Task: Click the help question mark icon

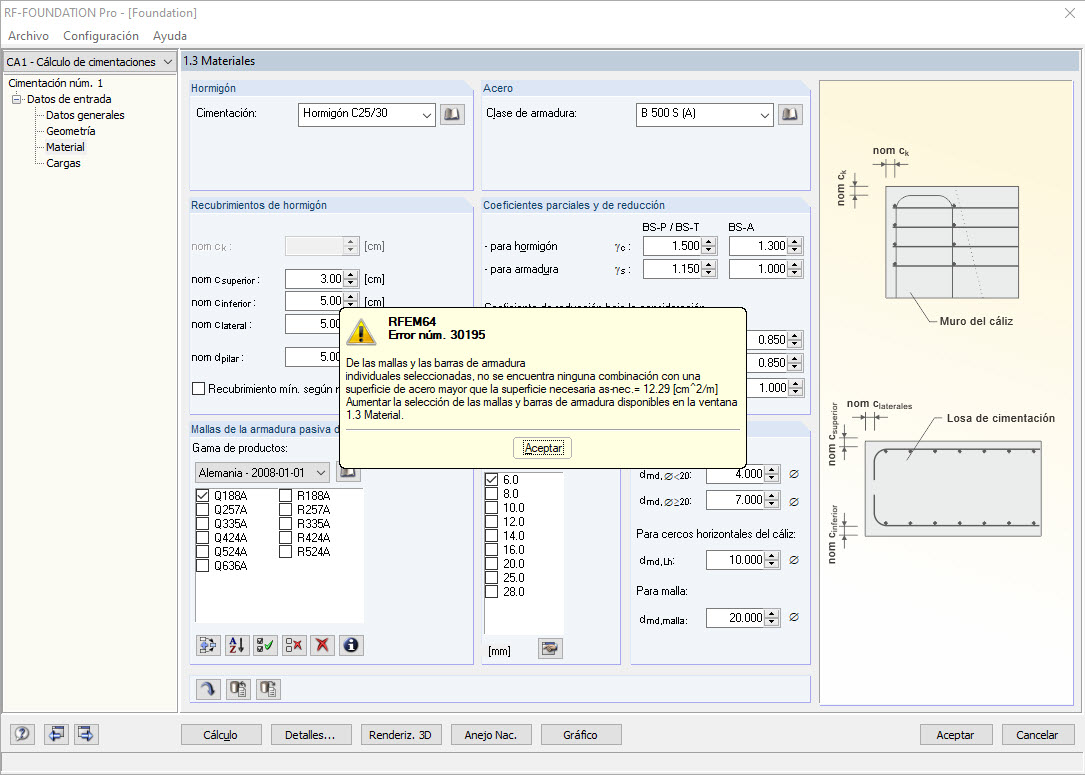Action: point(22,734)
